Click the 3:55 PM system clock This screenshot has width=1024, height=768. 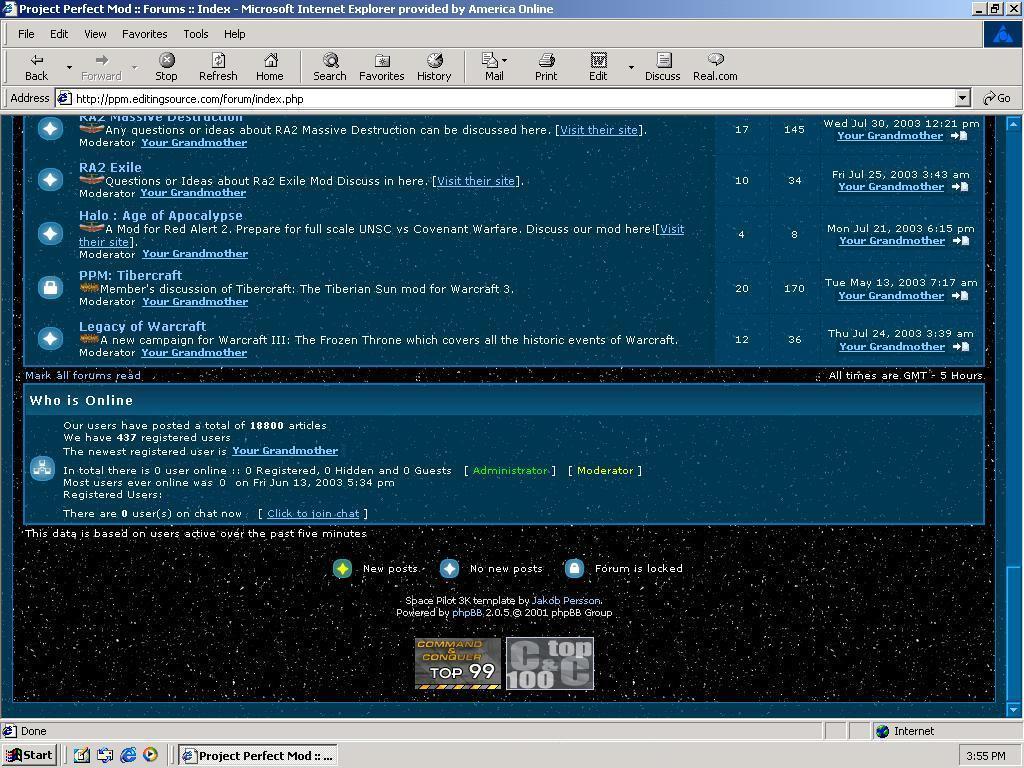click(985, 756)
